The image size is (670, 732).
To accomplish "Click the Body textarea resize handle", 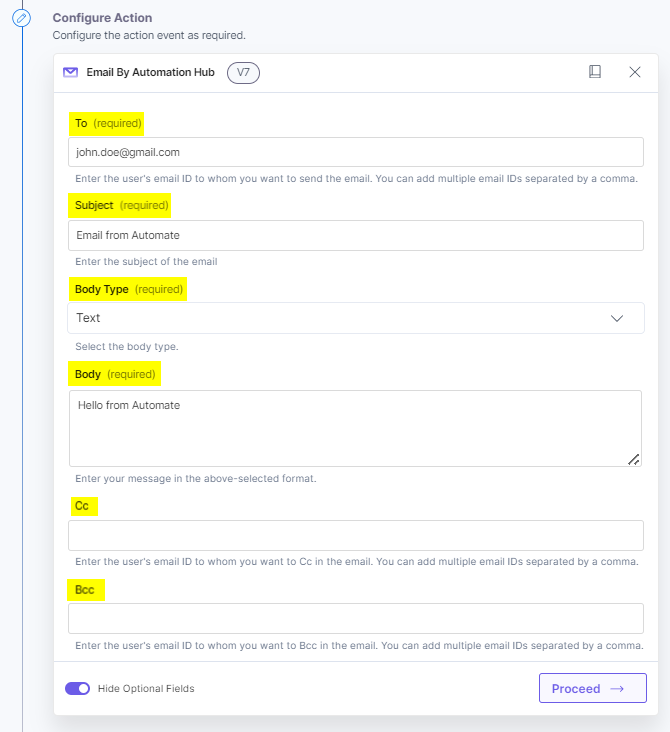I will click(x=633, y=459).
